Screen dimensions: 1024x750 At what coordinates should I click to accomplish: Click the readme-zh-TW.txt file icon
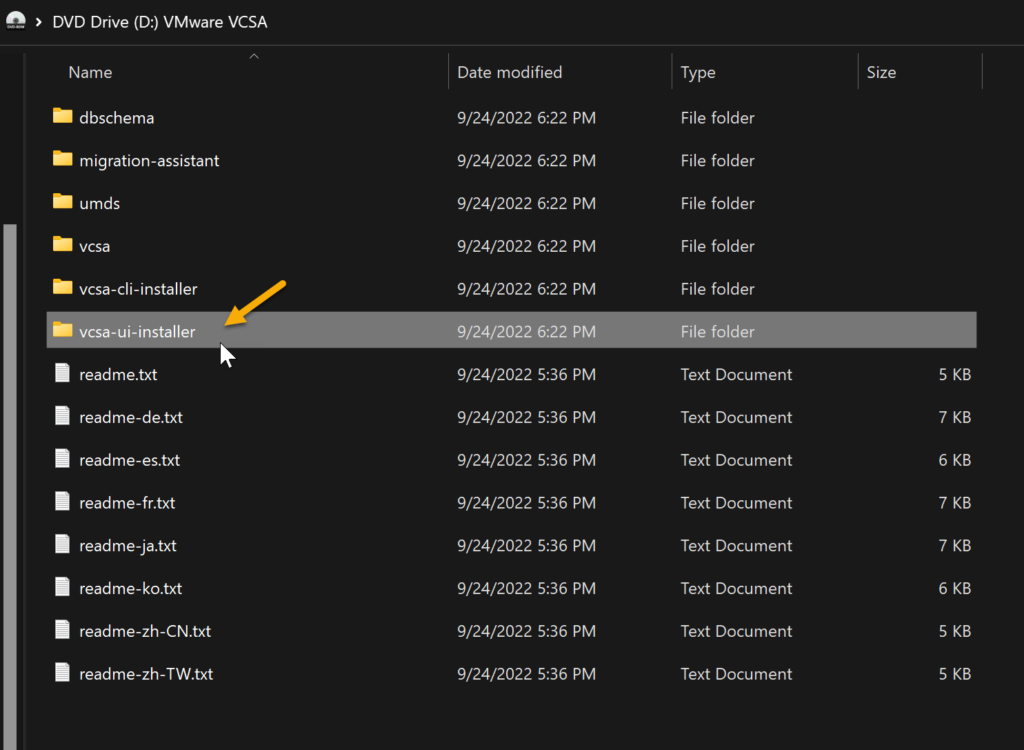tap(63, 674)
